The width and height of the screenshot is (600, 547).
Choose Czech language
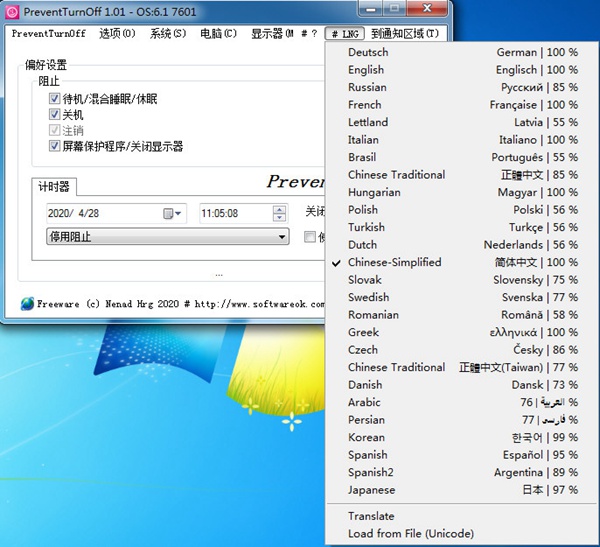click(463, 350)
